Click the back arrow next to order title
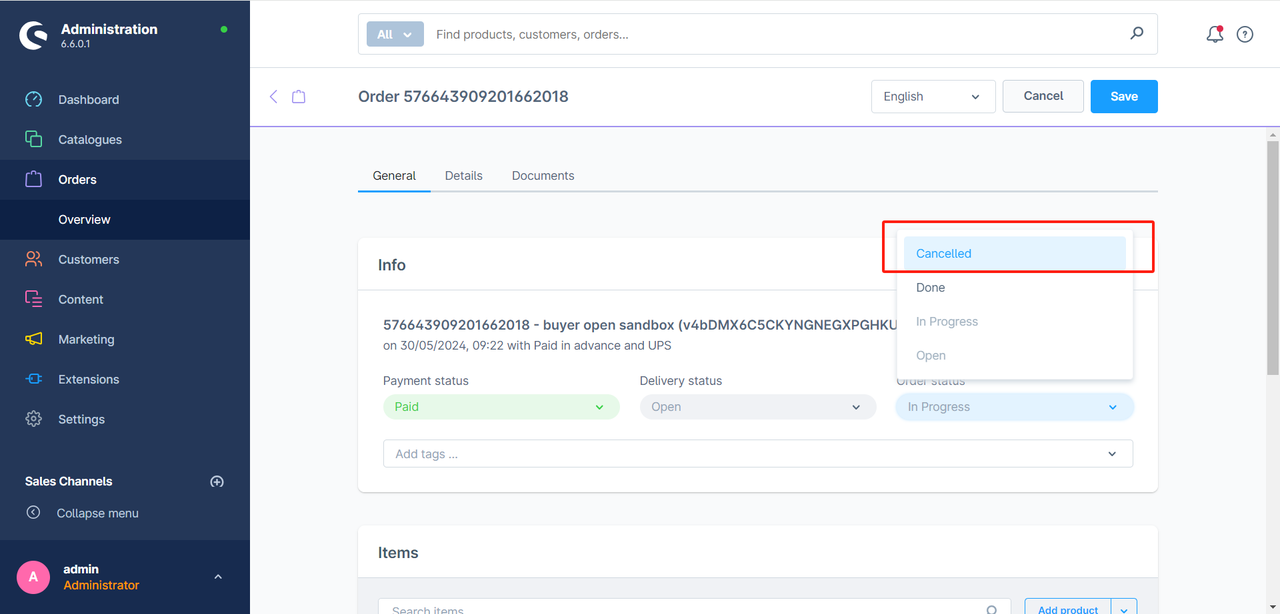The height and width of the screenshot is (614, 1280). 274,96
